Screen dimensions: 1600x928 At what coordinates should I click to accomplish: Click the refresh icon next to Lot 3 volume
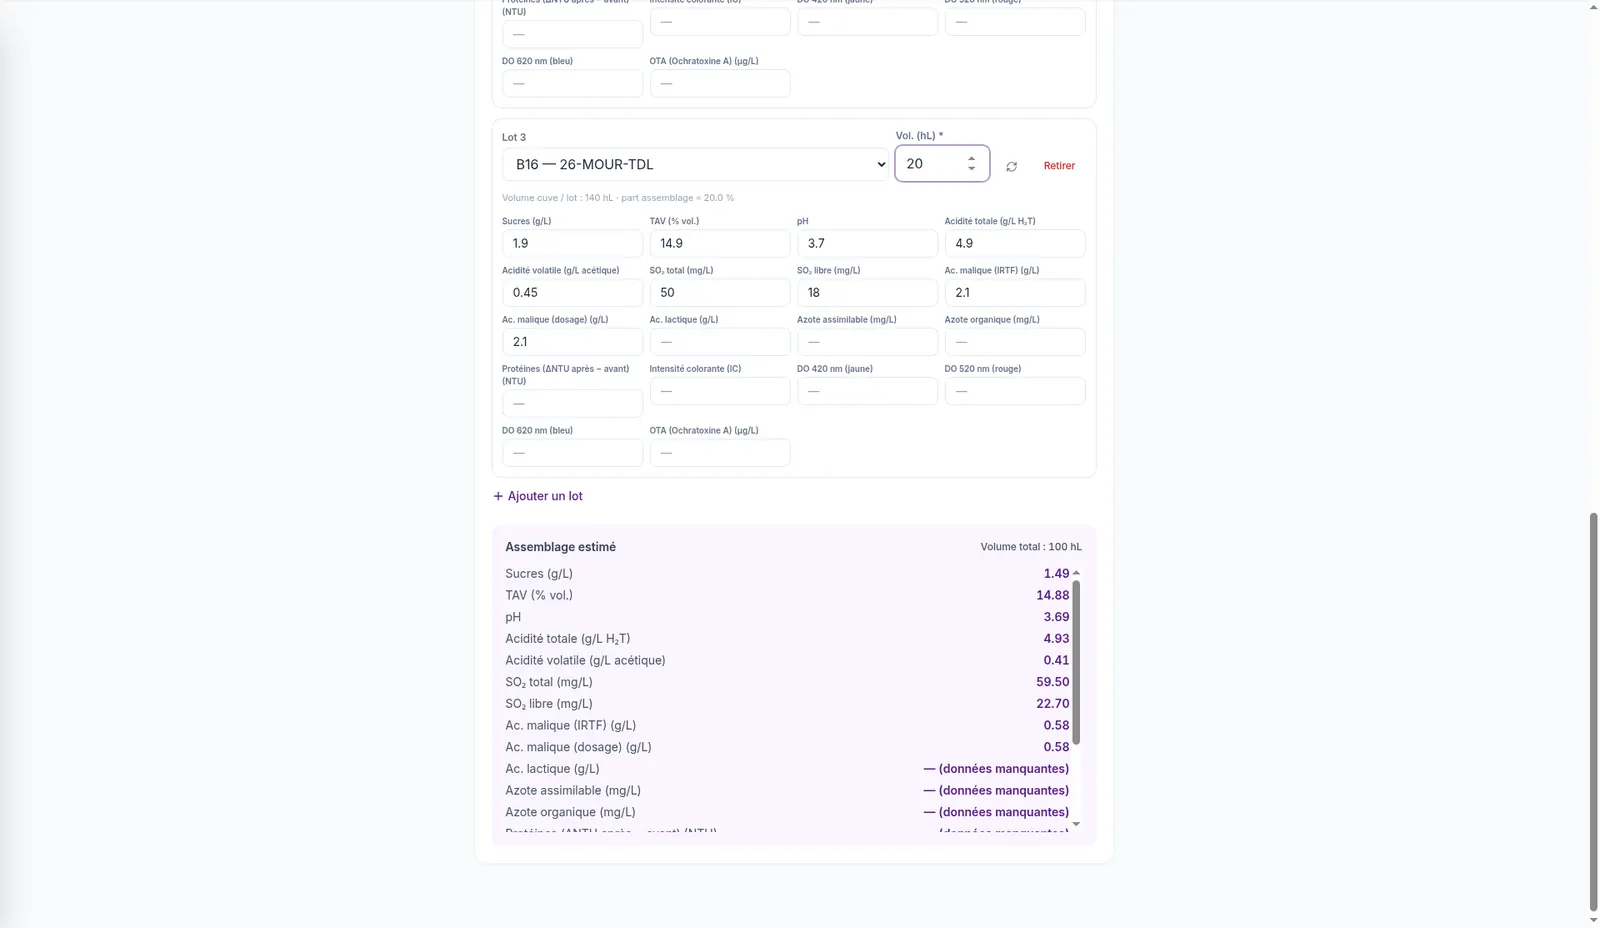[x=1011, y=166]
